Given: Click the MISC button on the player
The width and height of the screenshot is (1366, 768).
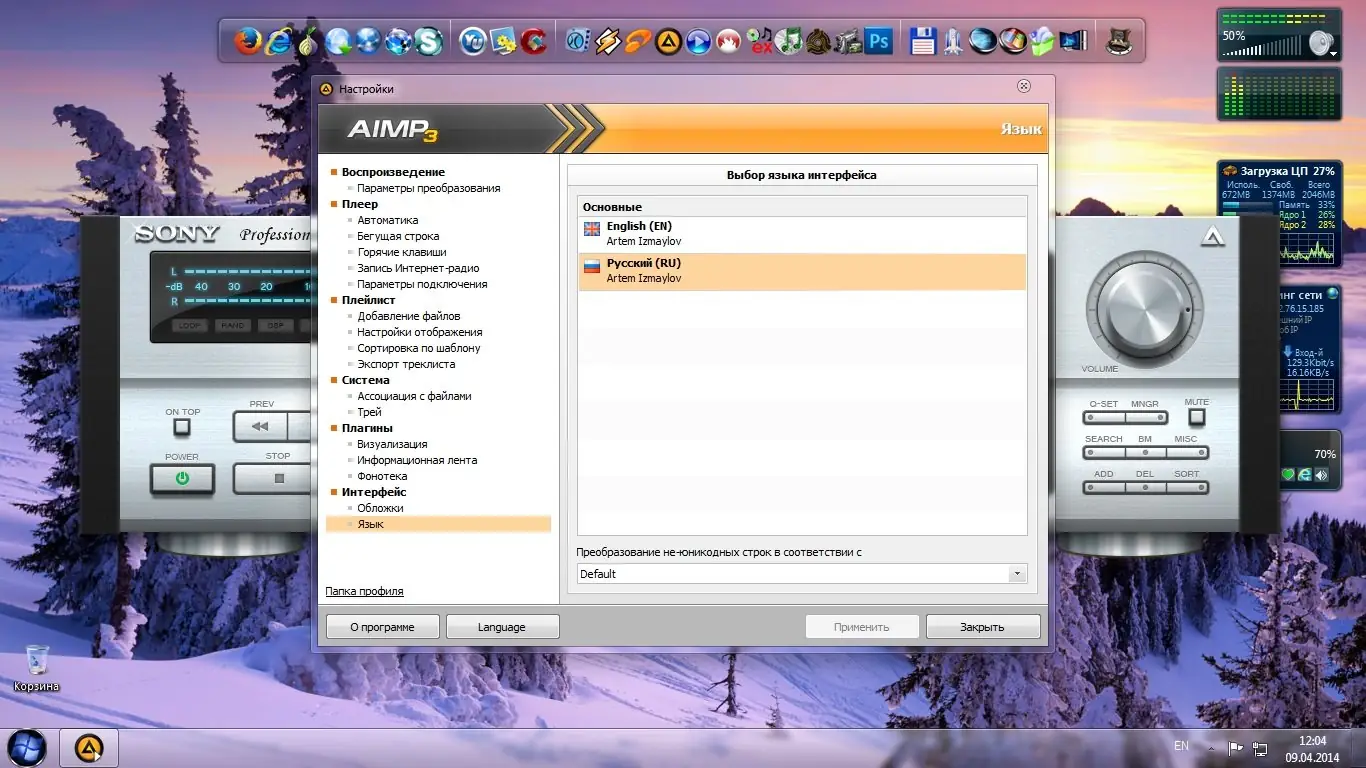Looking at the screenshot, I should pos(1187,452).
